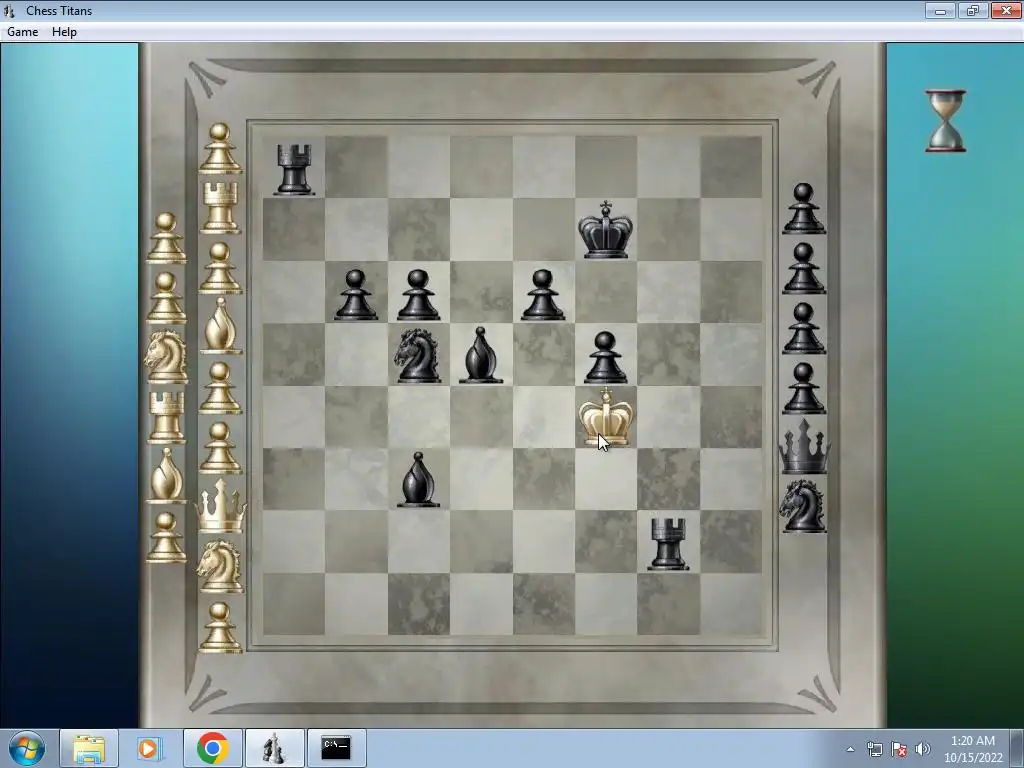Switch to the Chess Titans taskbar button
Screen dimensions: 1024x768
[x=274, y=748]
